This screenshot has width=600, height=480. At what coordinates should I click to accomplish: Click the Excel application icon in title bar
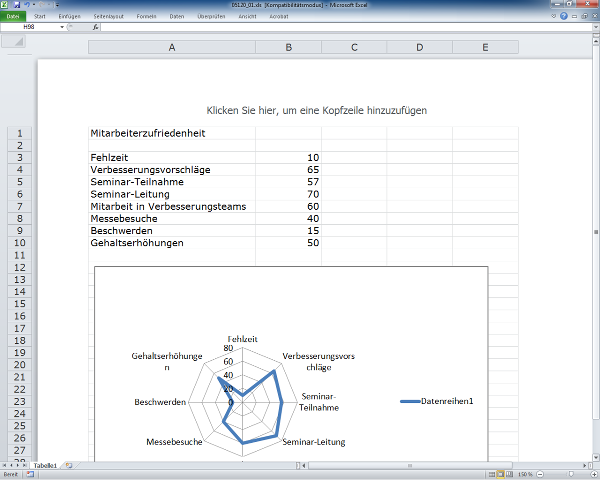click(6, 6)
